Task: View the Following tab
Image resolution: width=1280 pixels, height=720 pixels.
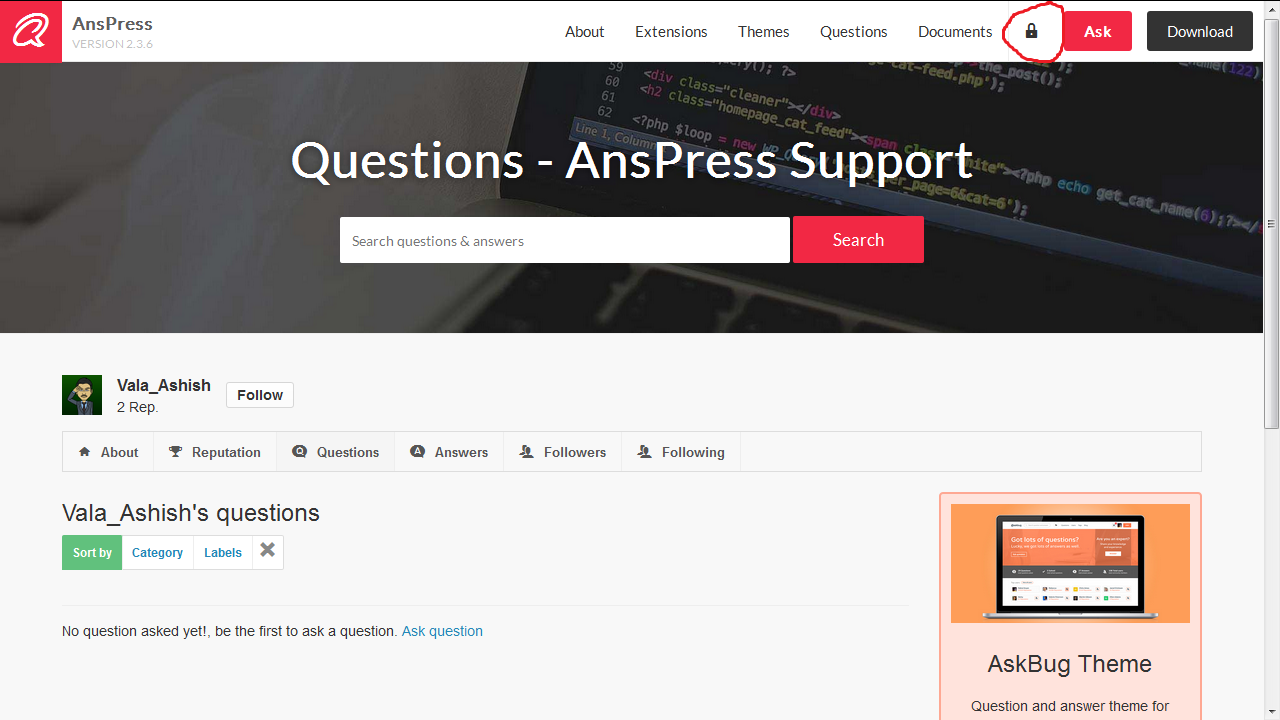Action: pyautogui.click(x=681, y=452)
